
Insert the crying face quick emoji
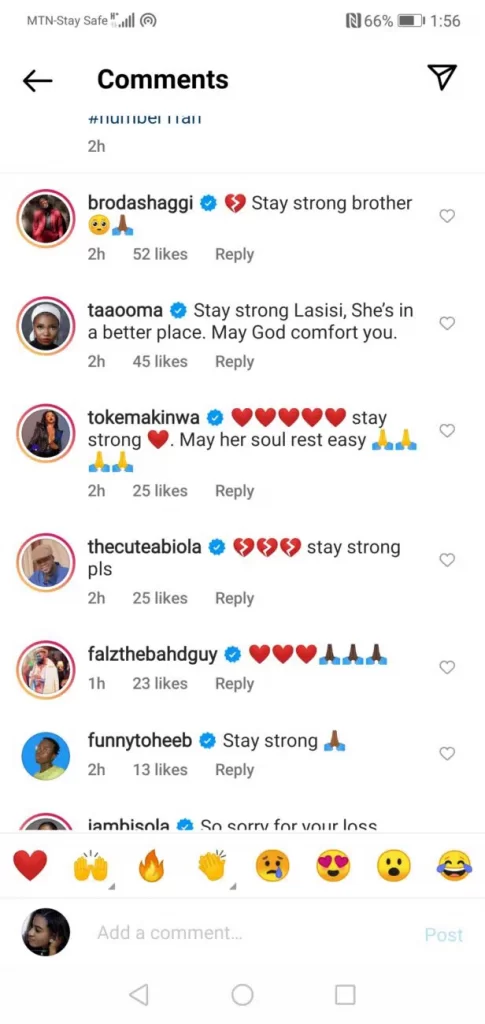tap(272, 866)
